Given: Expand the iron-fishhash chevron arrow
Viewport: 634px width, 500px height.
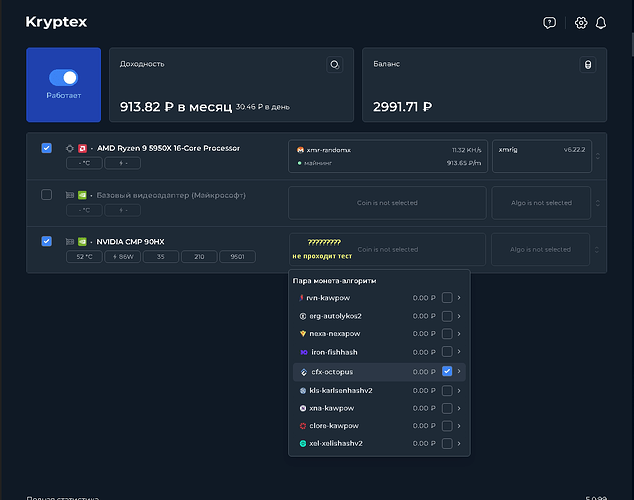Looking at the screenshot, I should click(x=459, y=352).
